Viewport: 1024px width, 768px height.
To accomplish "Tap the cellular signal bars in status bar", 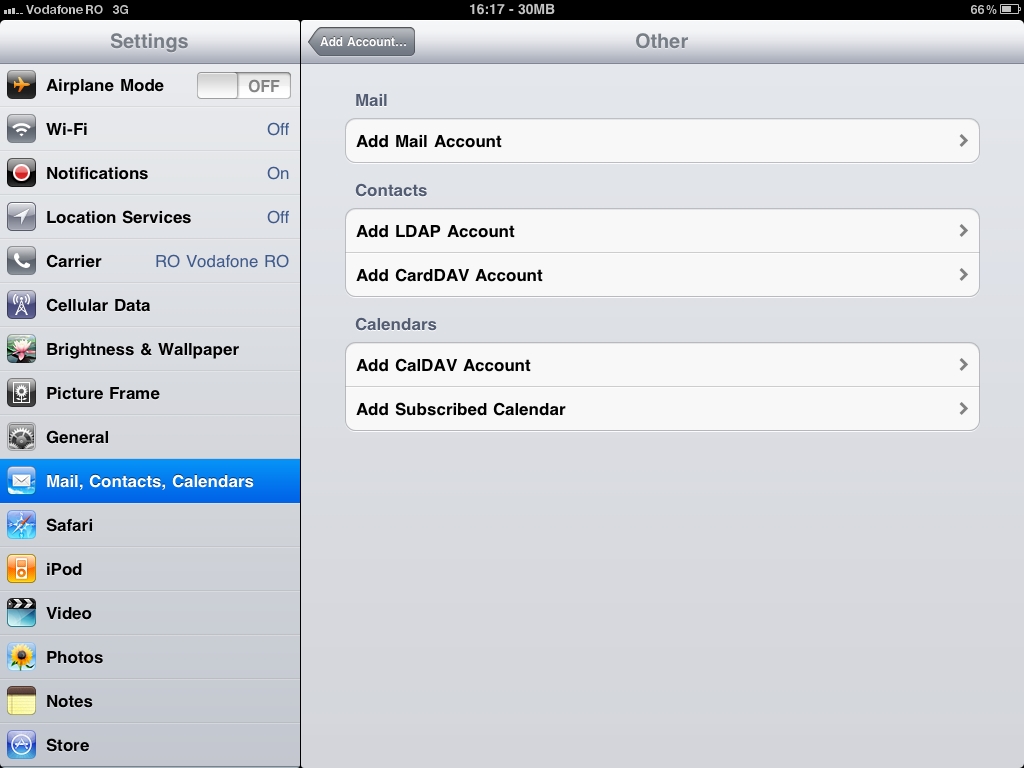I will [13, 10].
